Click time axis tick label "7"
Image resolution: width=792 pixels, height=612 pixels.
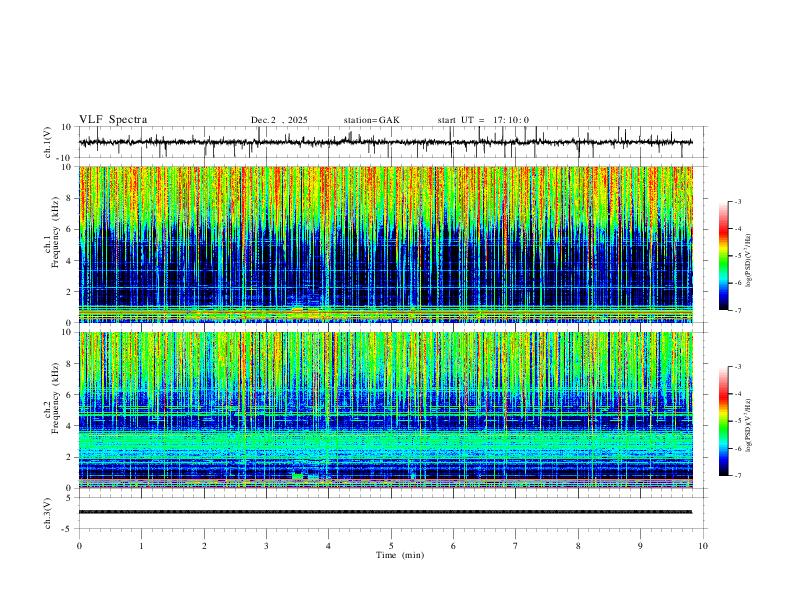(x=516, y=546)
